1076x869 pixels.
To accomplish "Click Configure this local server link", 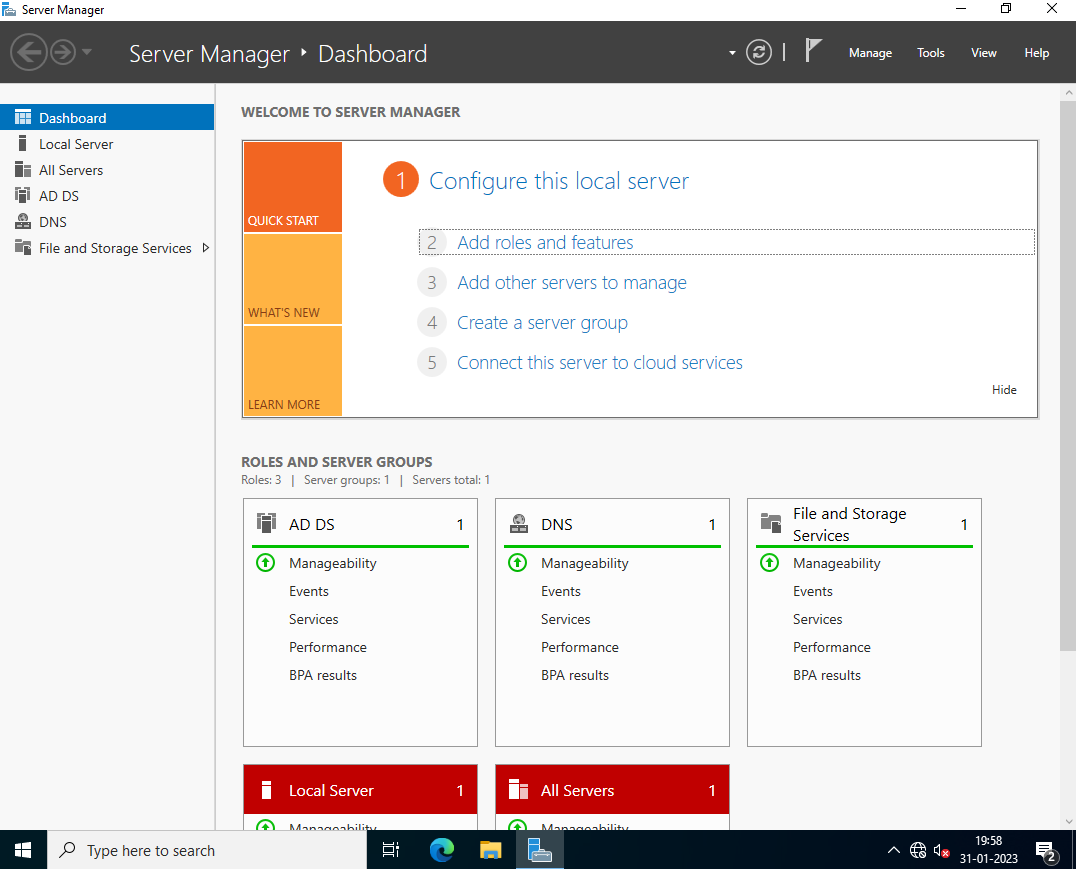I will 559,181.
